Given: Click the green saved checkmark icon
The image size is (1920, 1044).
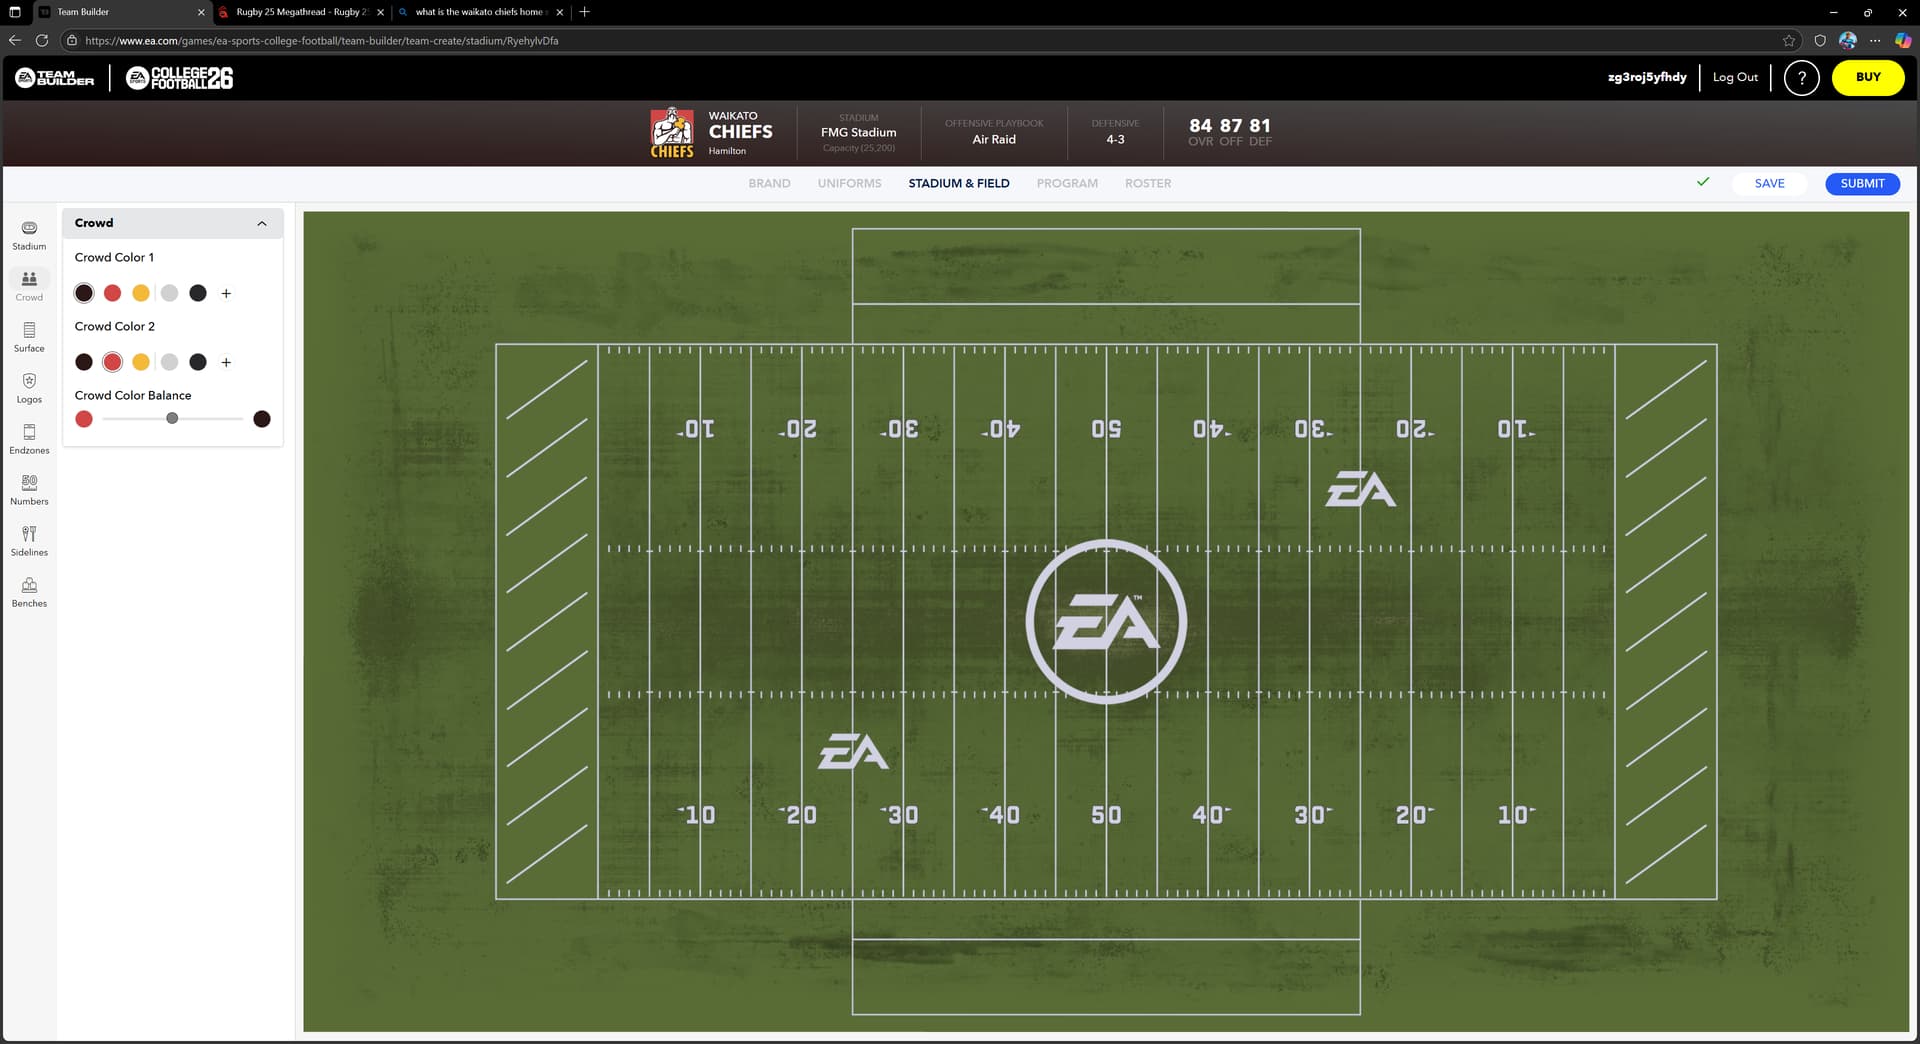Looking at the screenshot, I should [x=1703, y=182].
